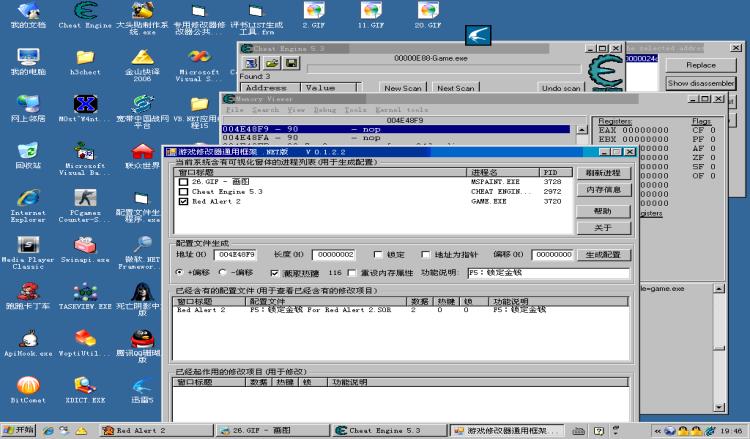Image resolution: width=750 pixels, height=439 pixels.
Task: Open Search menu in Memory Viewer
Action: point(265,110)
